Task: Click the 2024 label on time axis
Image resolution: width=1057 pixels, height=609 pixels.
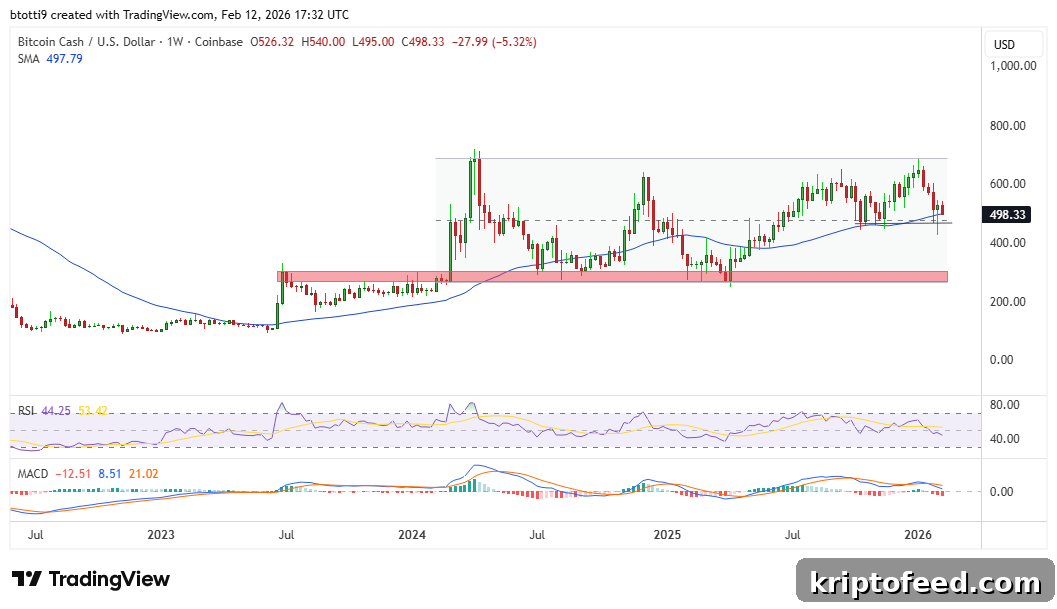Action: click(x=412, y=535)
